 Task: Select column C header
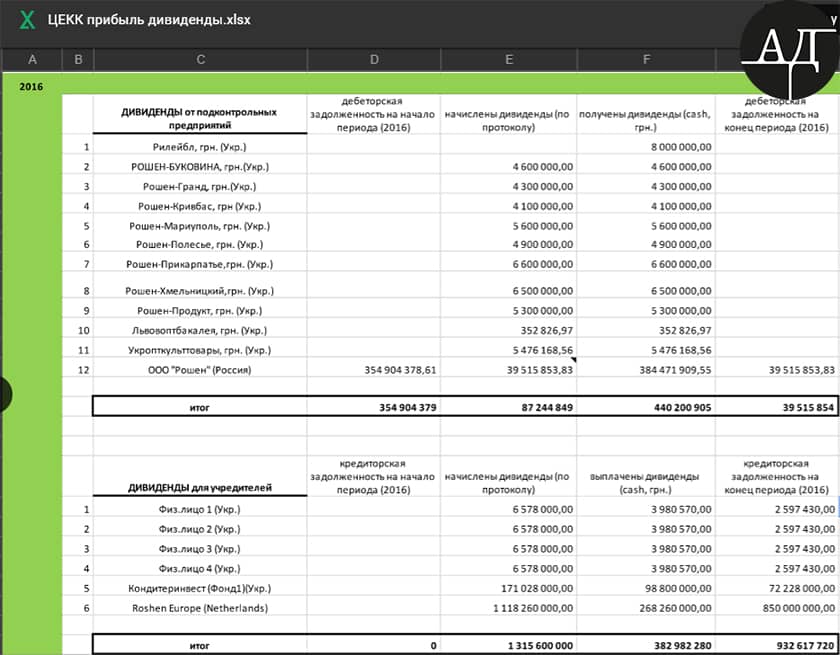[200, 60]
